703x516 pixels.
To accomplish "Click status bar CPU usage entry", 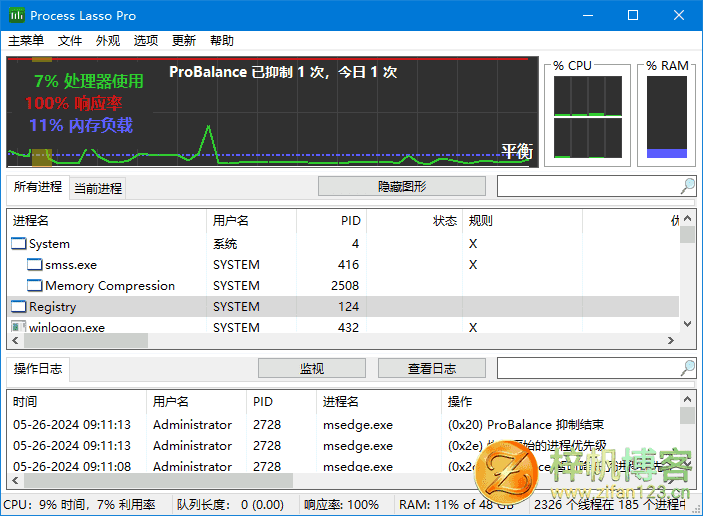I will pyautogui.click(x=79, y=505).
